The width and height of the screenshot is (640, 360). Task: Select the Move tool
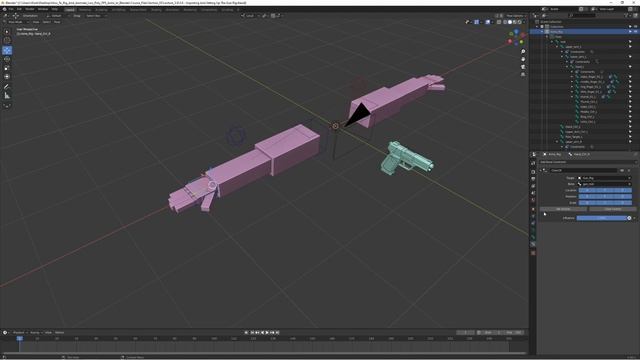[7, 50]
